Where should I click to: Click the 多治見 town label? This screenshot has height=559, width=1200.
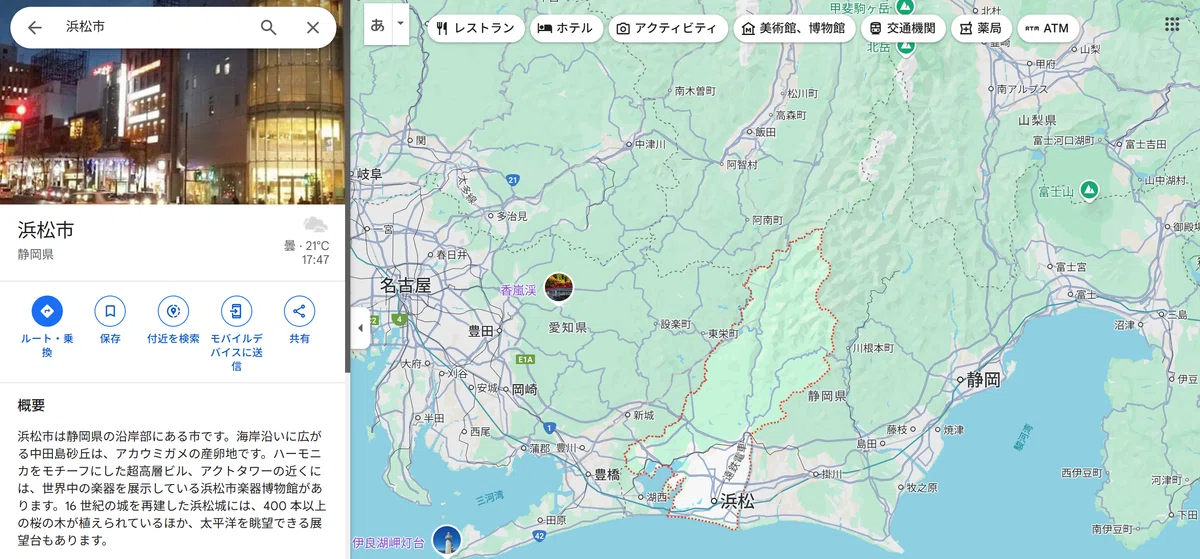click(512, 215)
